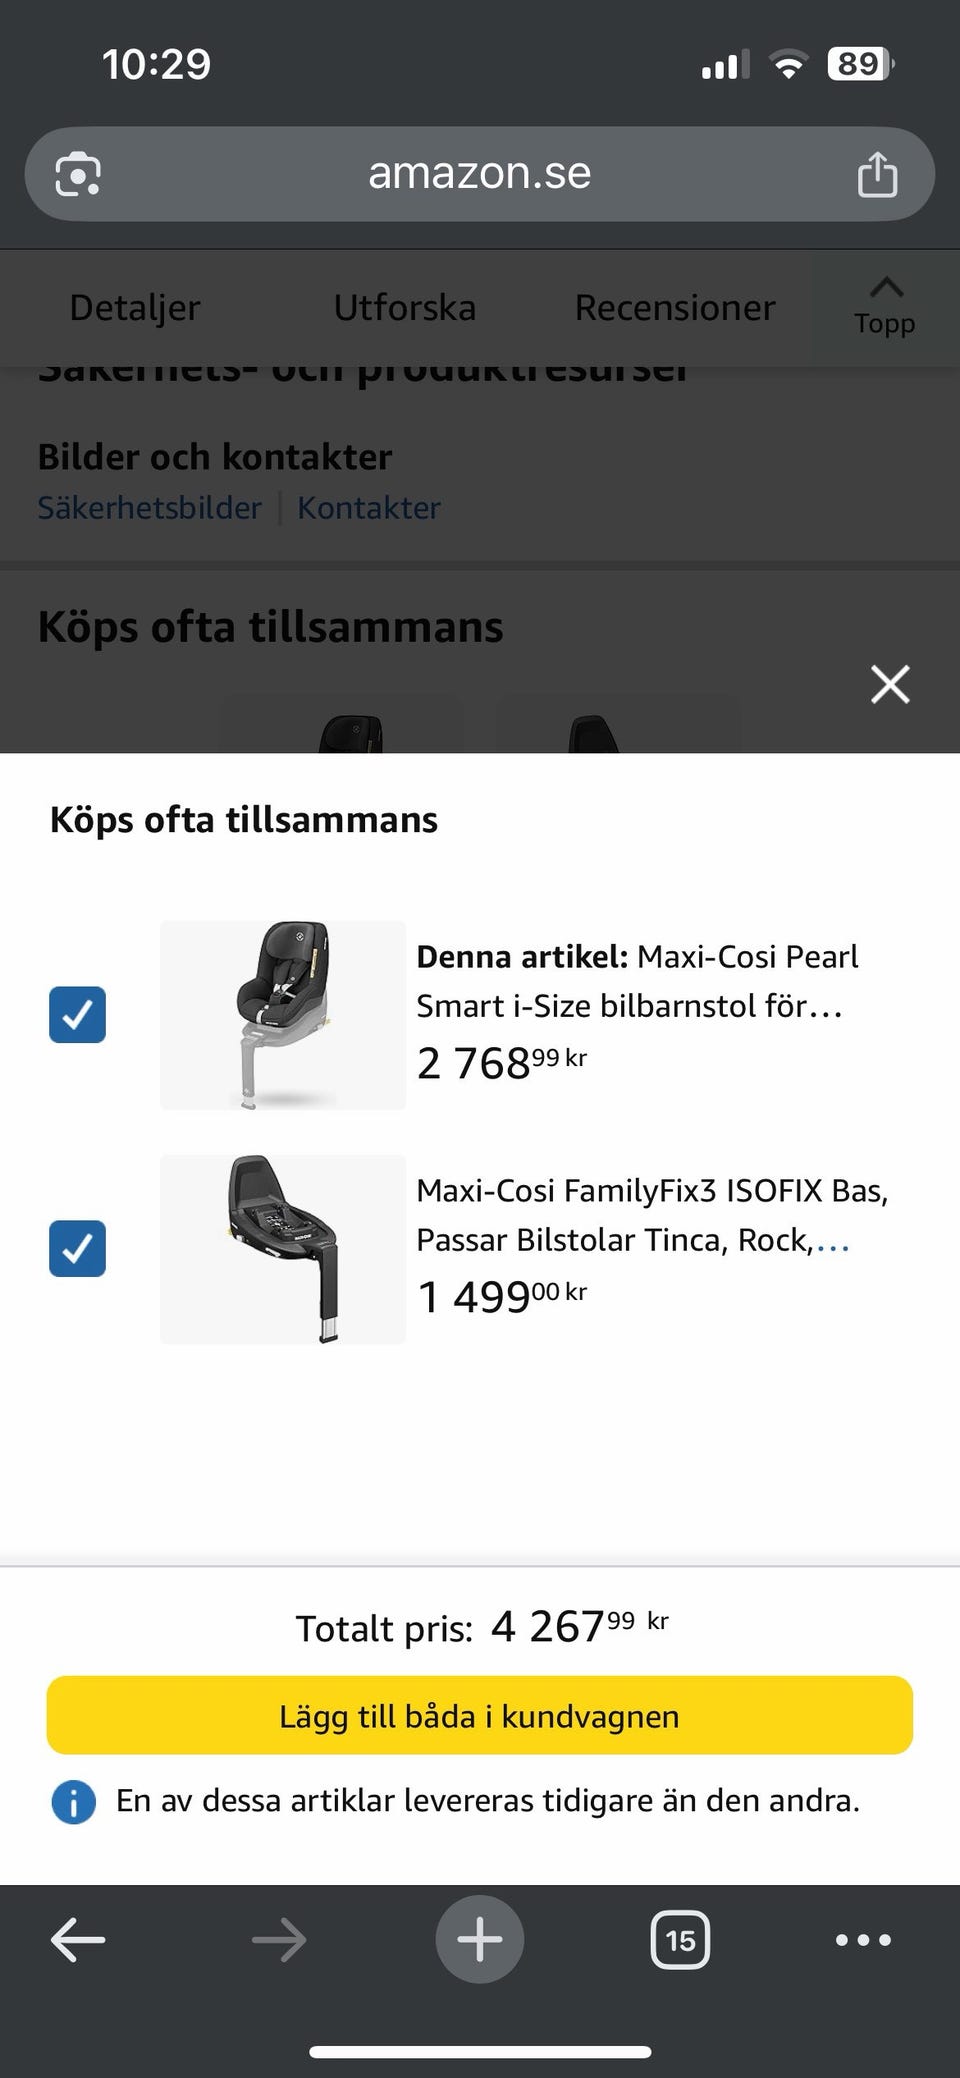Expand truncated FamilyFix3 title ellipsis

click(x=833, y=1242)
